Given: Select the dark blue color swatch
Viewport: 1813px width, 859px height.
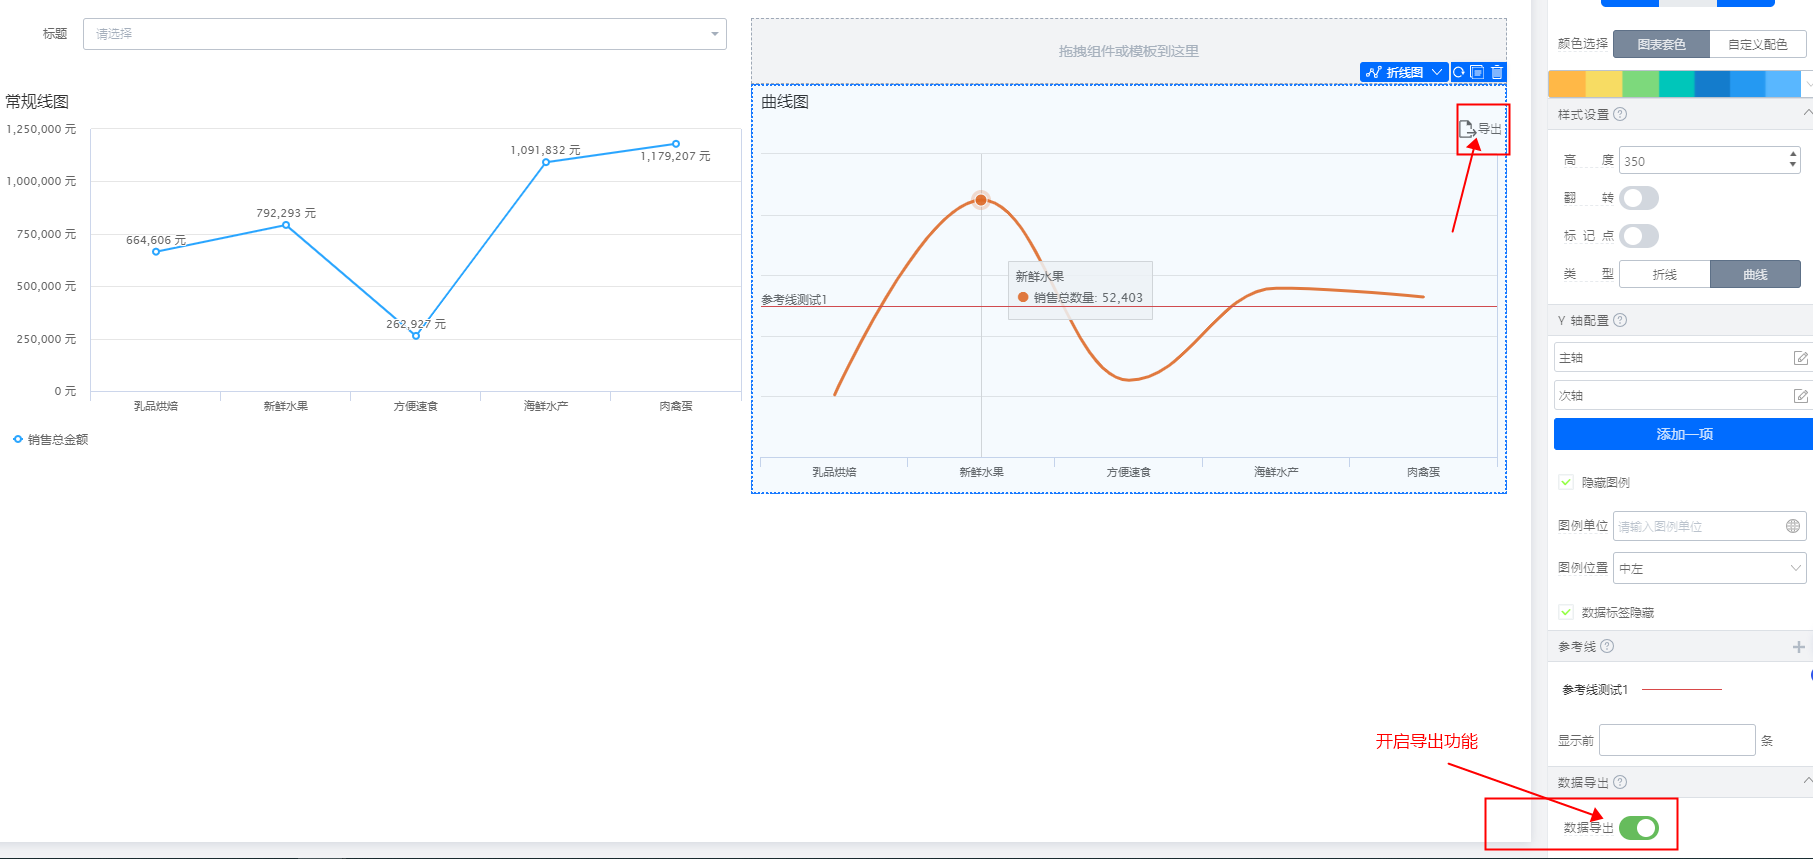Looking at the screenshot, I should pos(1713,84).
